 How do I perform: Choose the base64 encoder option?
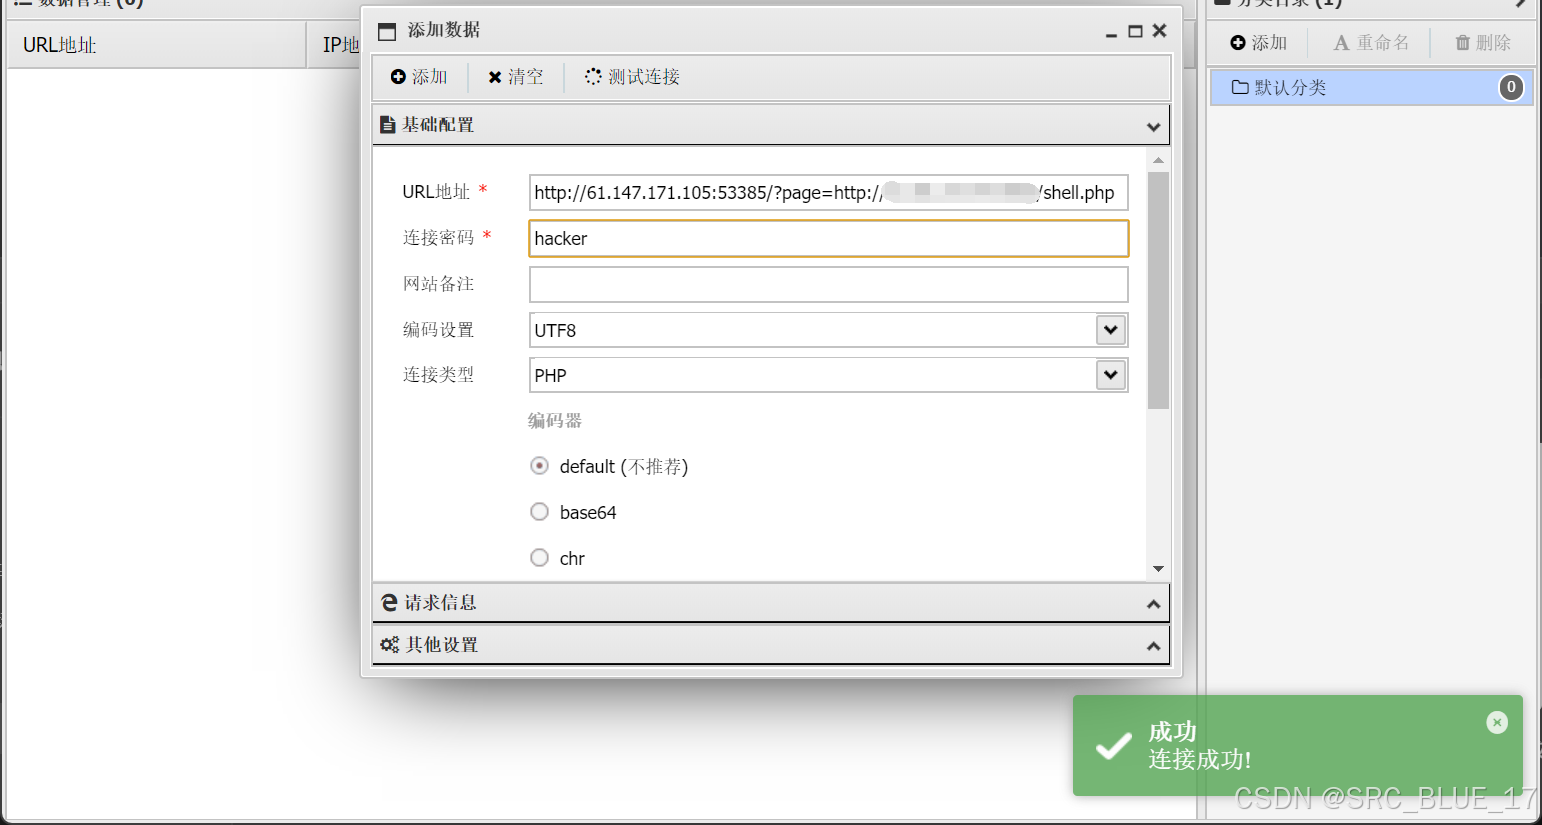(539, 511)
